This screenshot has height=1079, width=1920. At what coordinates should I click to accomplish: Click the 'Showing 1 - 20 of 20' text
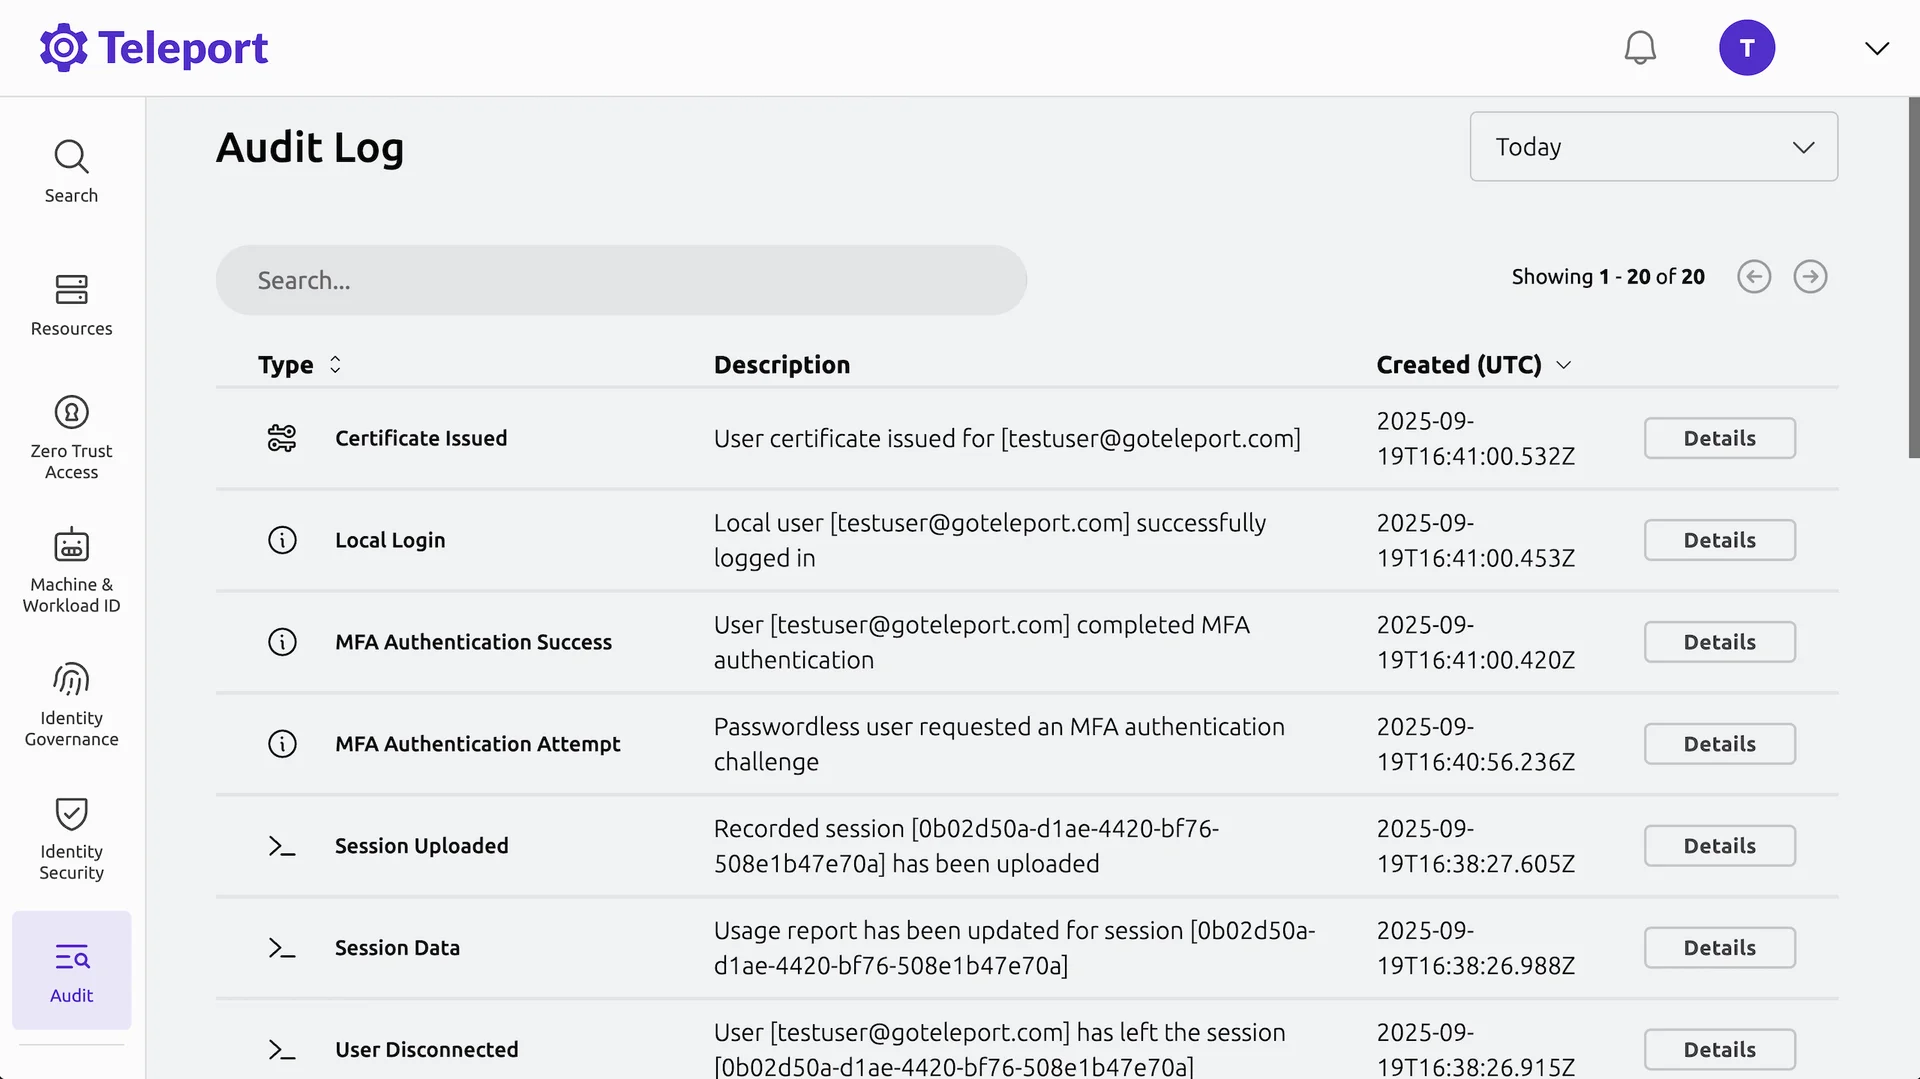(x=1608, y=277)
